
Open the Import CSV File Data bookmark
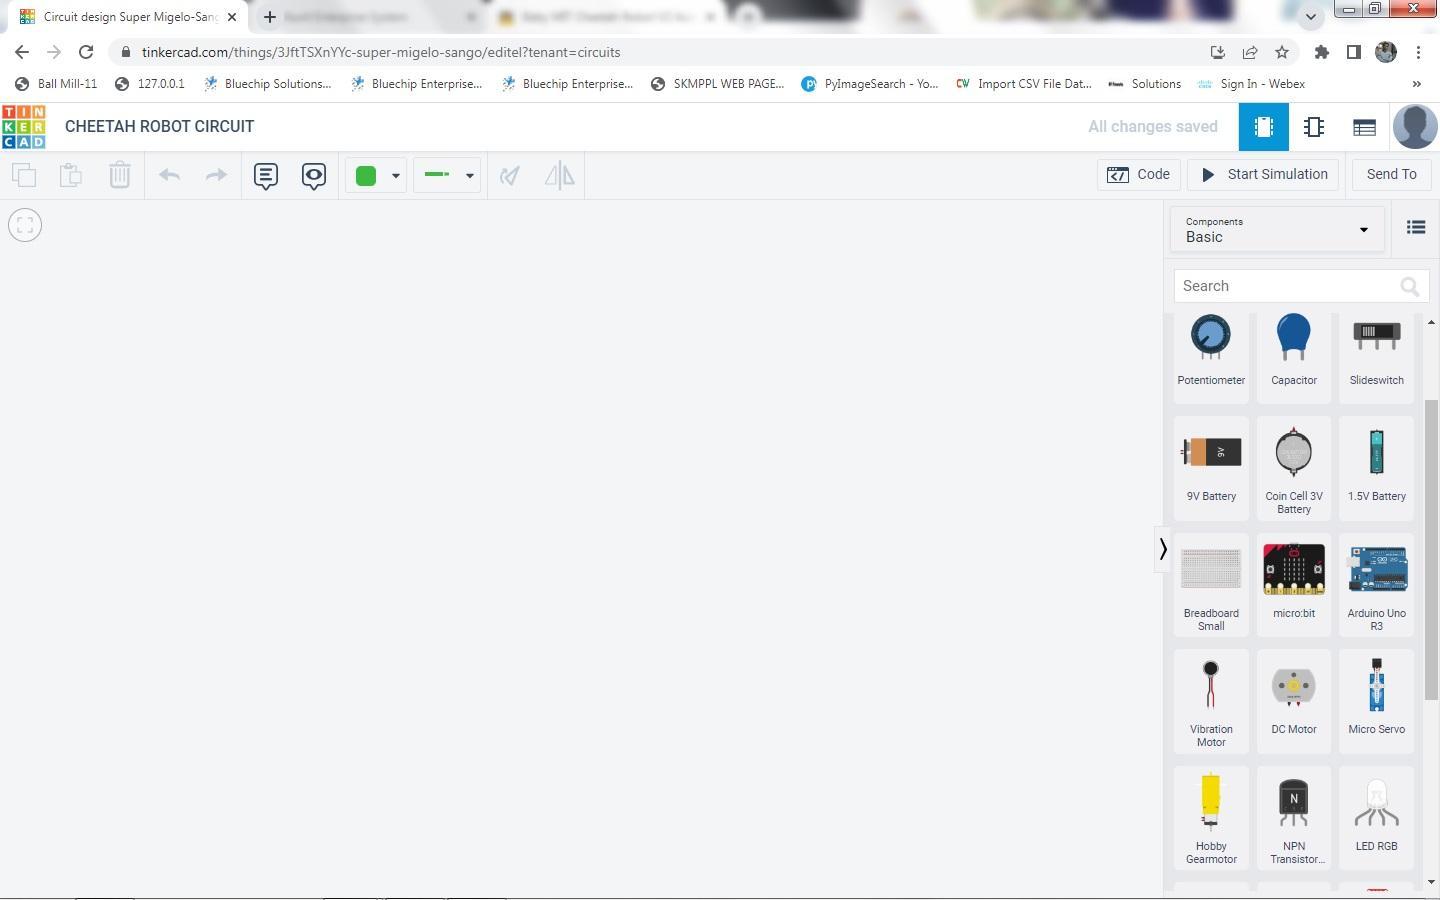[x=1023, y=84]
